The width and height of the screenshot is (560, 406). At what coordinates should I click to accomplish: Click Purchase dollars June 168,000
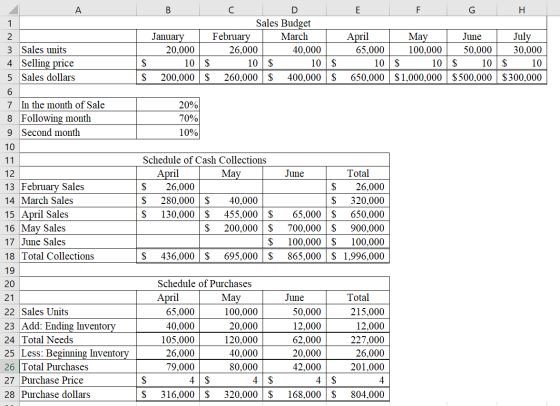tap(294, 394)
